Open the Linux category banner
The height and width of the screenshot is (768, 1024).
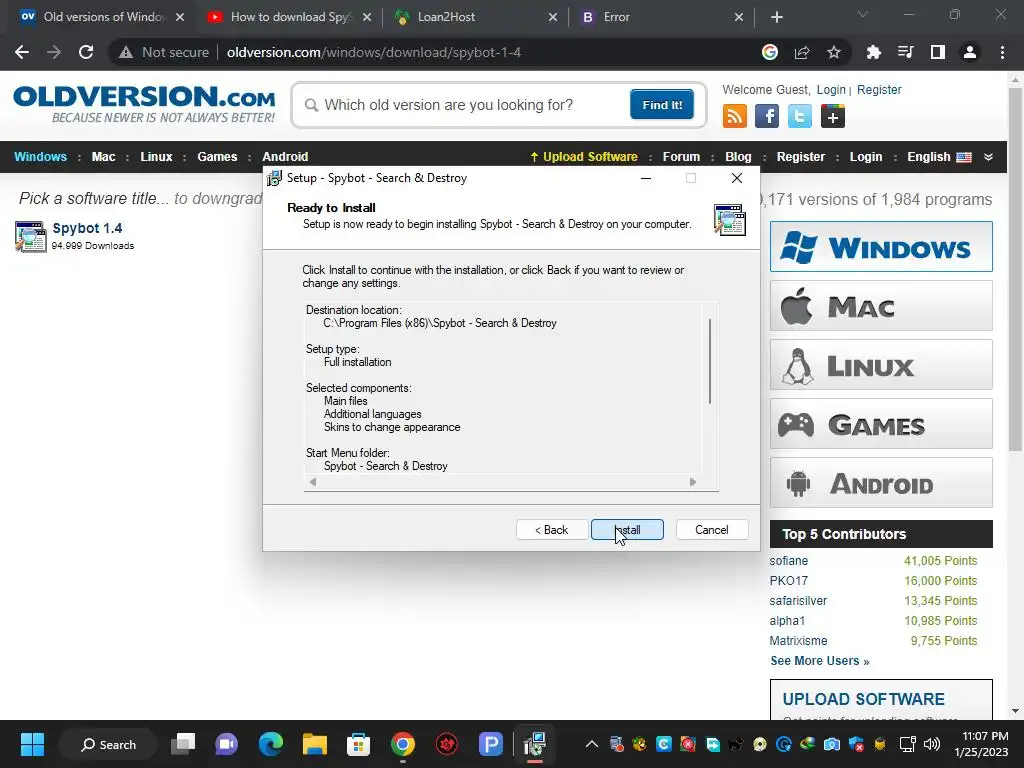pos(881,364)
